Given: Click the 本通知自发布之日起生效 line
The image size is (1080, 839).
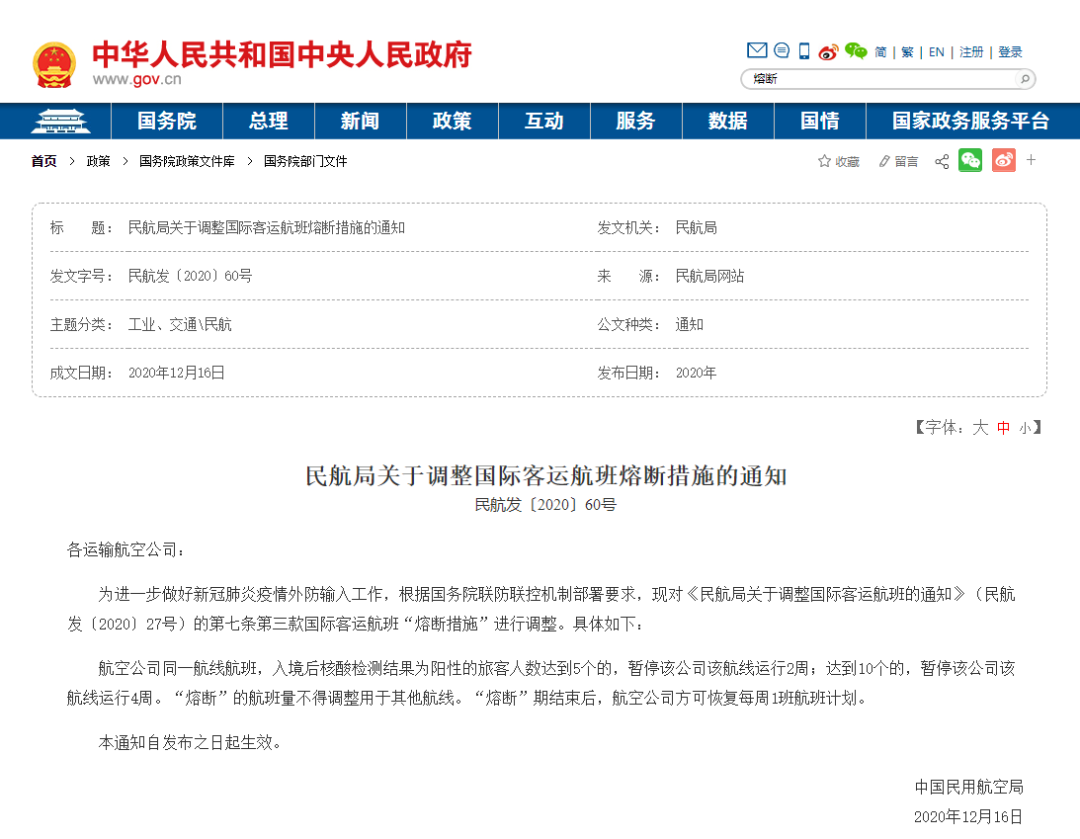Looking at the screenshot, I should point(189,743).
